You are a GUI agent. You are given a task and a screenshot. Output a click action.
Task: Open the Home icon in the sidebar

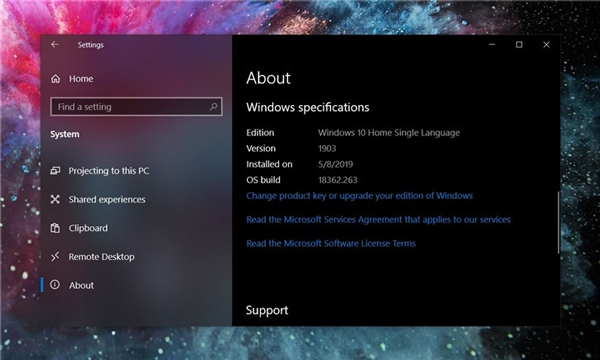(55, 79)
